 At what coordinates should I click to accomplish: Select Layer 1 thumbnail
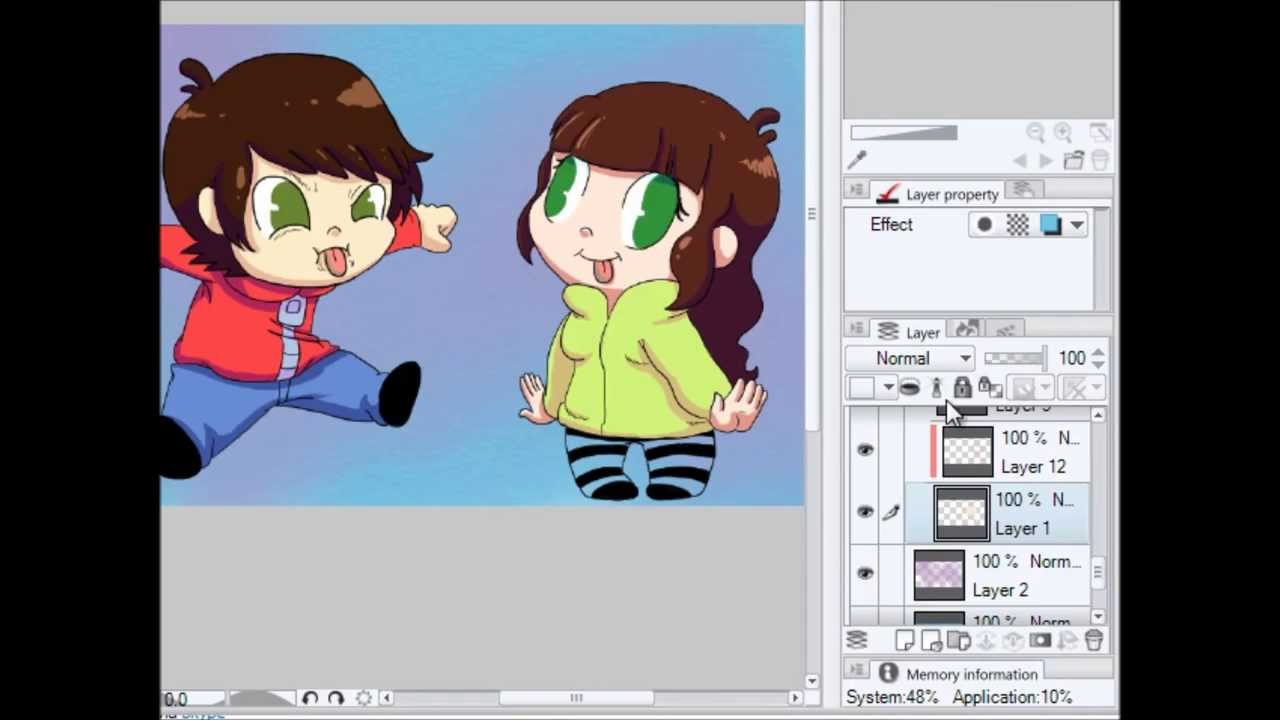[x=961, y=513]
